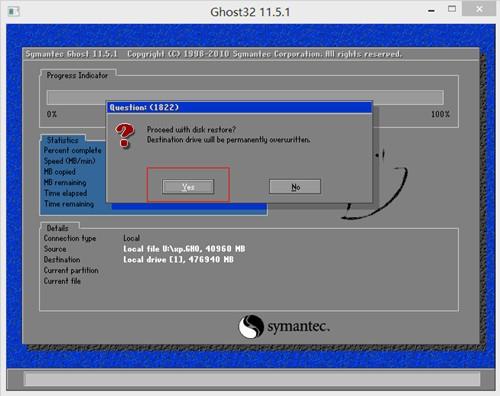Click the 100% progress label
Image resolution: width=500 pixels, height=396 pixels.
tap(440, 114)
